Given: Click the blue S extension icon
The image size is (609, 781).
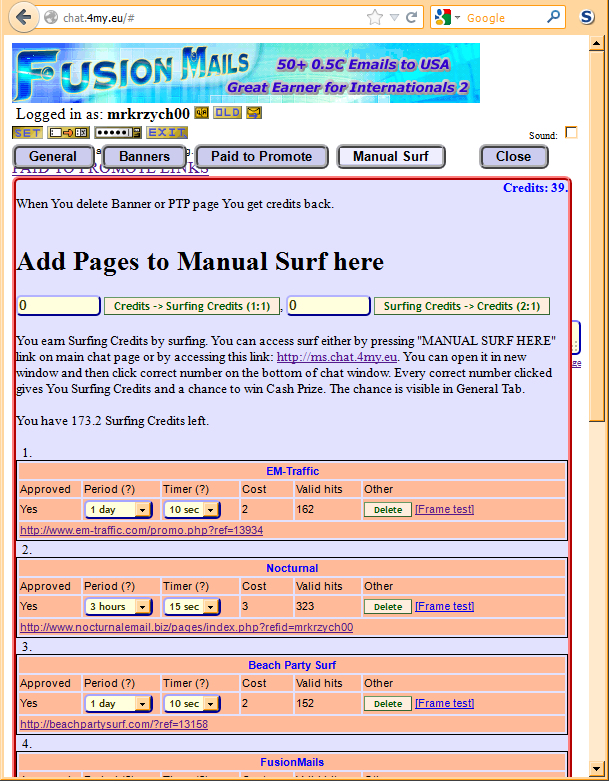Looking at the screenshot, I should pyautogui.click(x=588, y=17).
